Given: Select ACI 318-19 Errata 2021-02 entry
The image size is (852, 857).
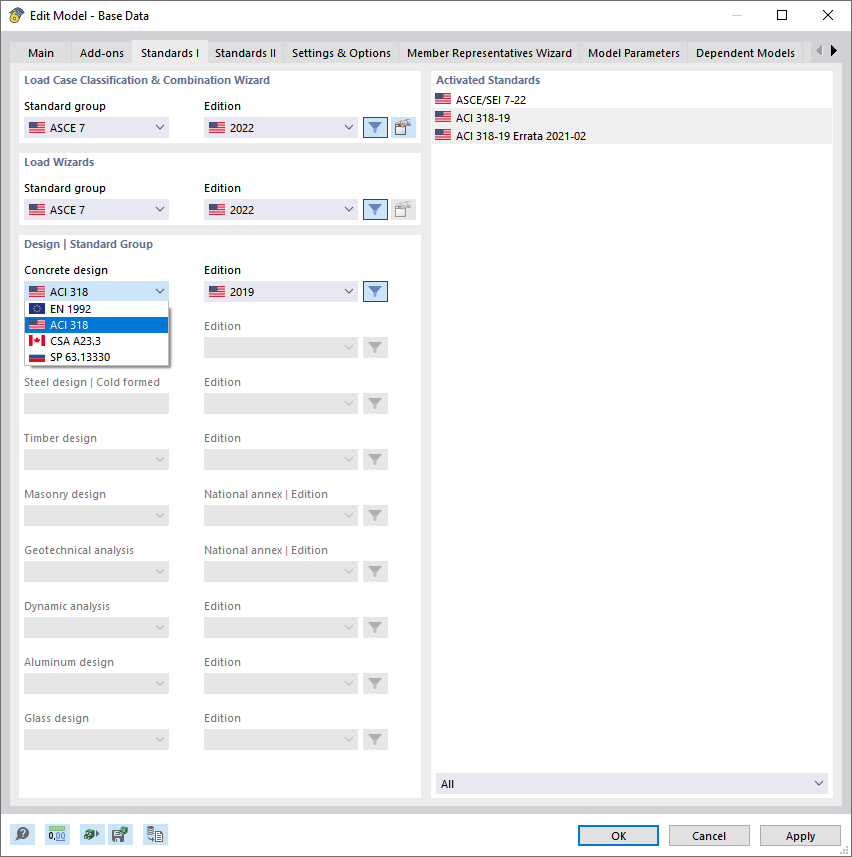Looking at the screenshot, I should tap(632, 136).
